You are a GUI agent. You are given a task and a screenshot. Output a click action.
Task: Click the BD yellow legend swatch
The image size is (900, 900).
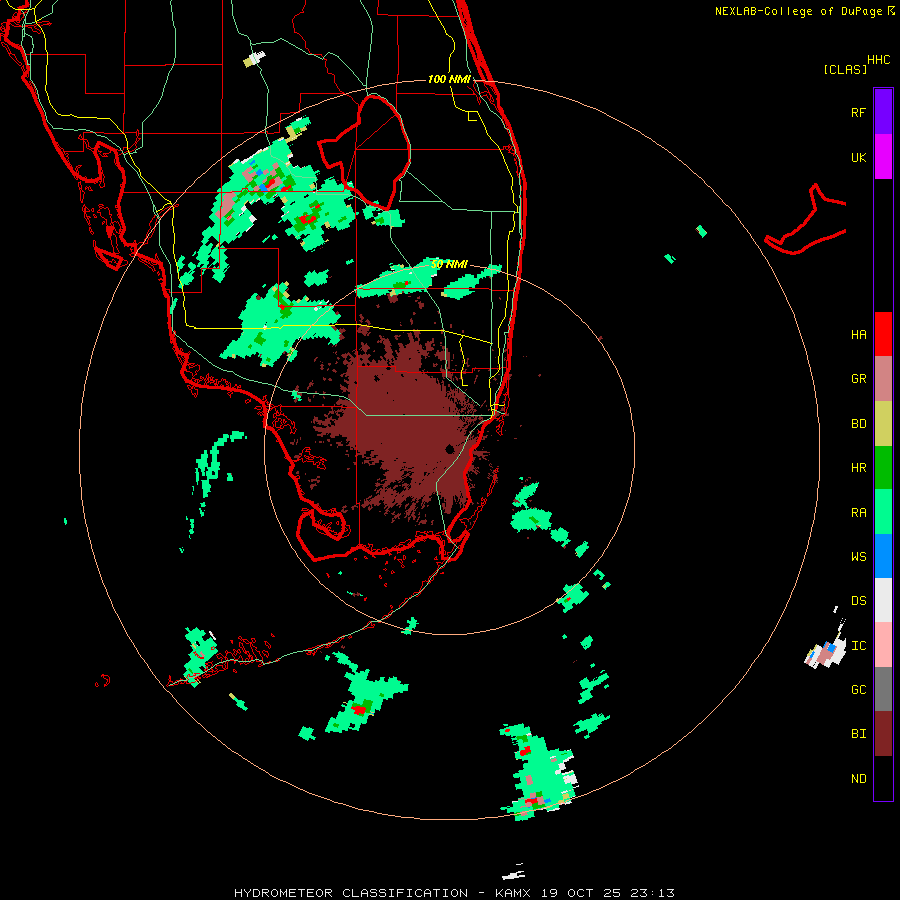point(883,423)
